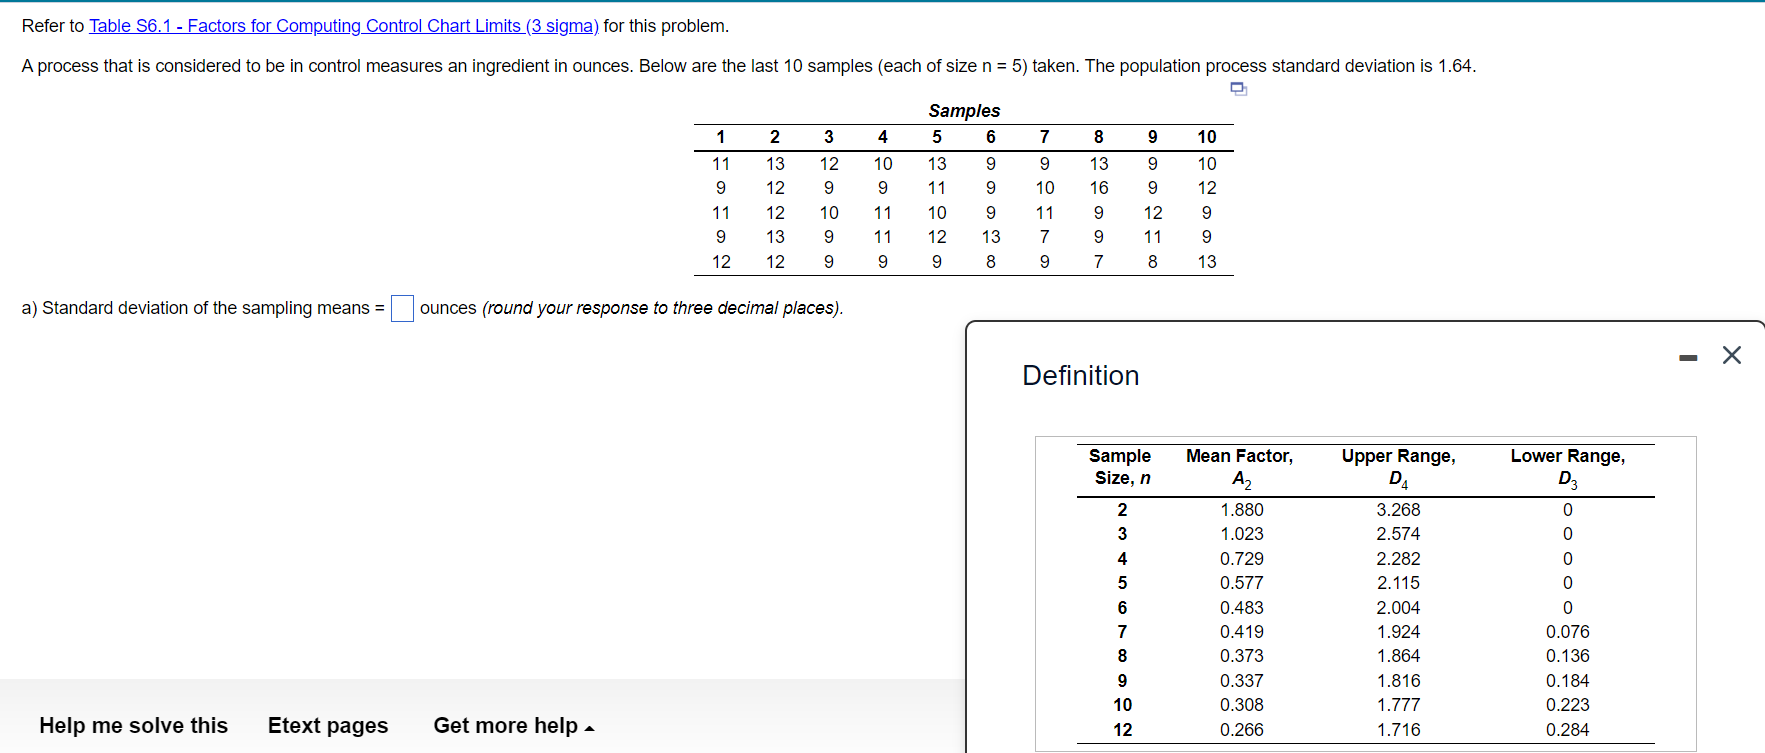The width and height of the screenshot is (1765, 753).
Task: Open the Etext pages section
Action: tap(327, 725)
